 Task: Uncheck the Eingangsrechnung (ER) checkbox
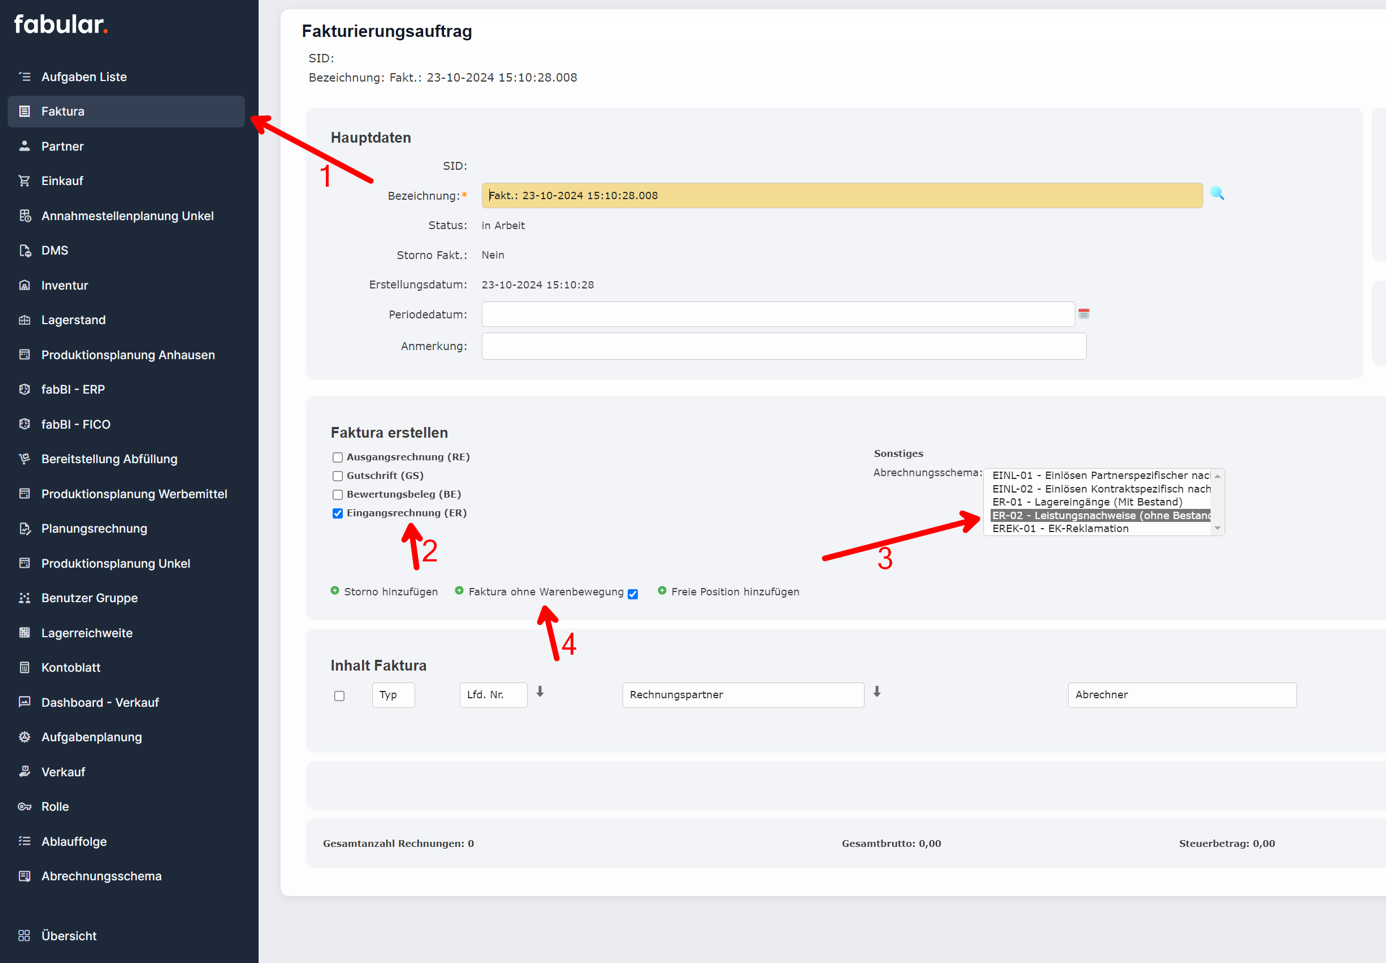(337, 513)
